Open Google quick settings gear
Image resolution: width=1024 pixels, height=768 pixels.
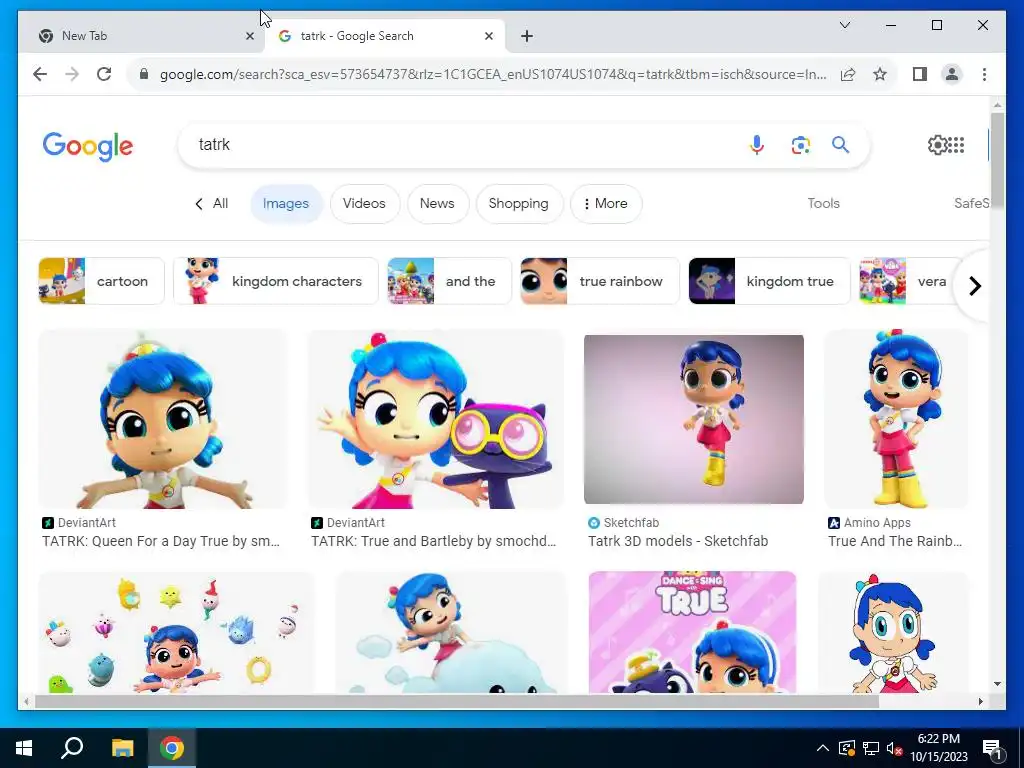pyautogui.click(x=937, y=144)
